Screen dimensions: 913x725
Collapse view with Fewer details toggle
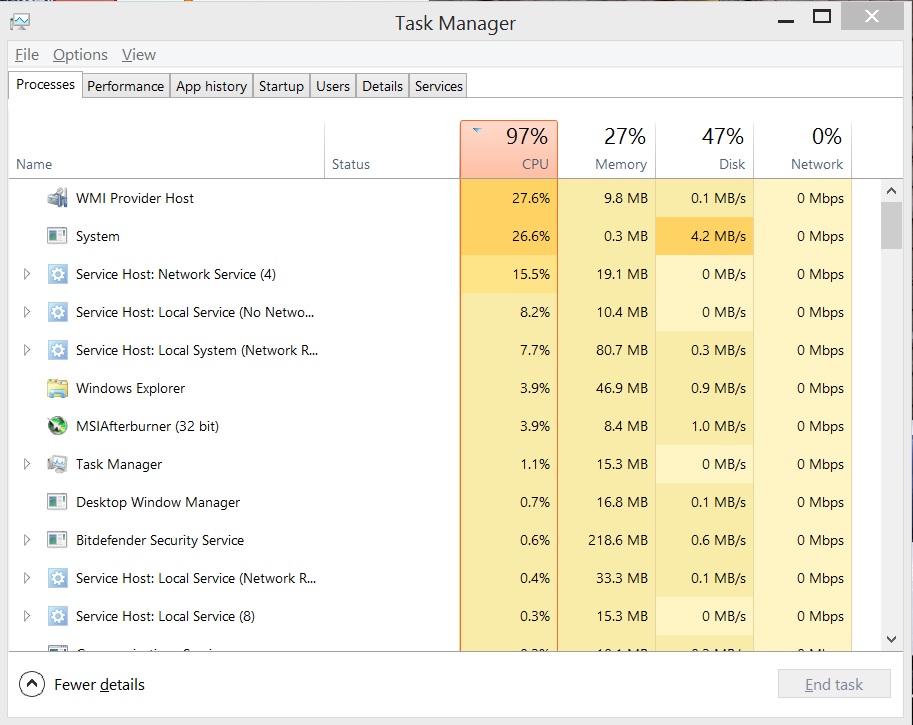32,685
